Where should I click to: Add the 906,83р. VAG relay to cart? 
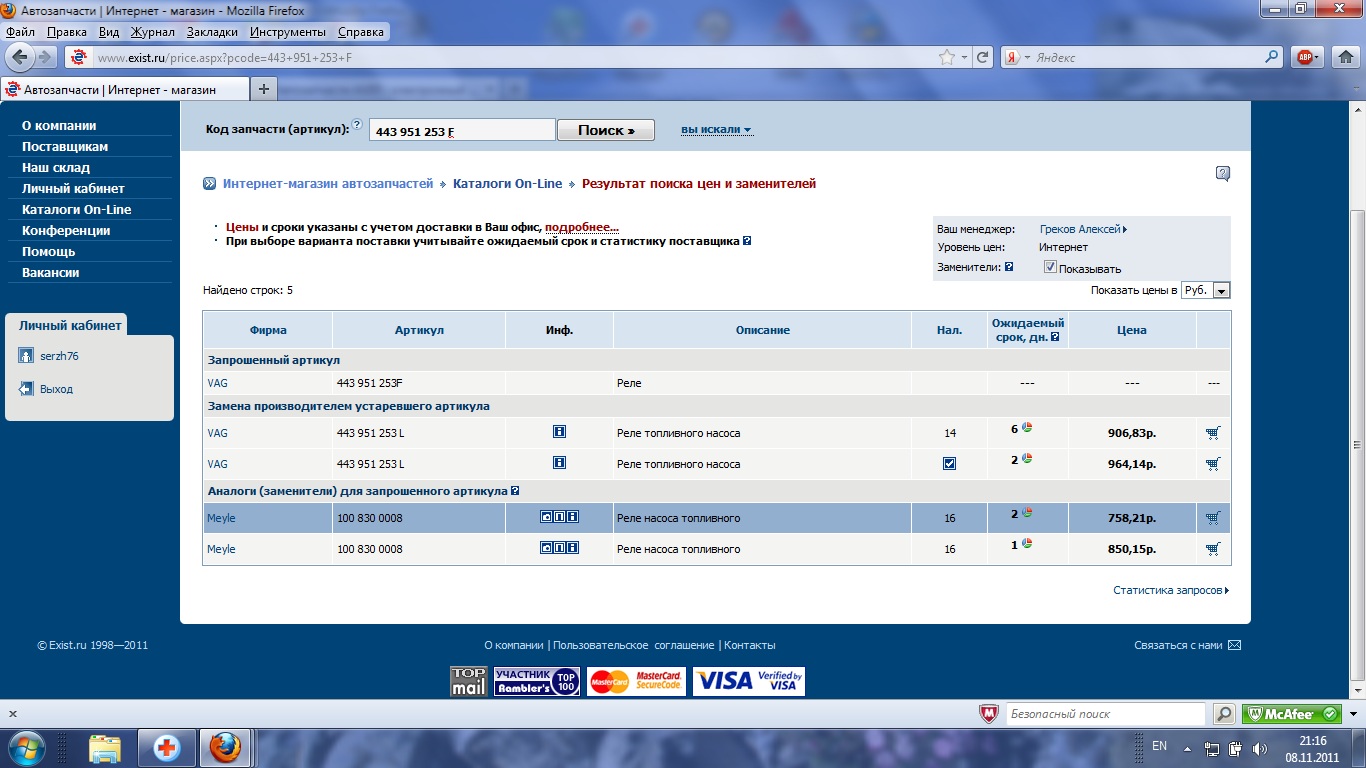(1213, 433)
